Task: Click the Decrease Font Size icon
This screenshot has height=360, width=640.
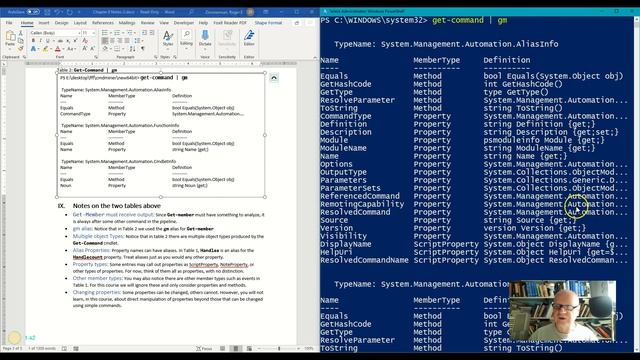Action: (93, 49)
